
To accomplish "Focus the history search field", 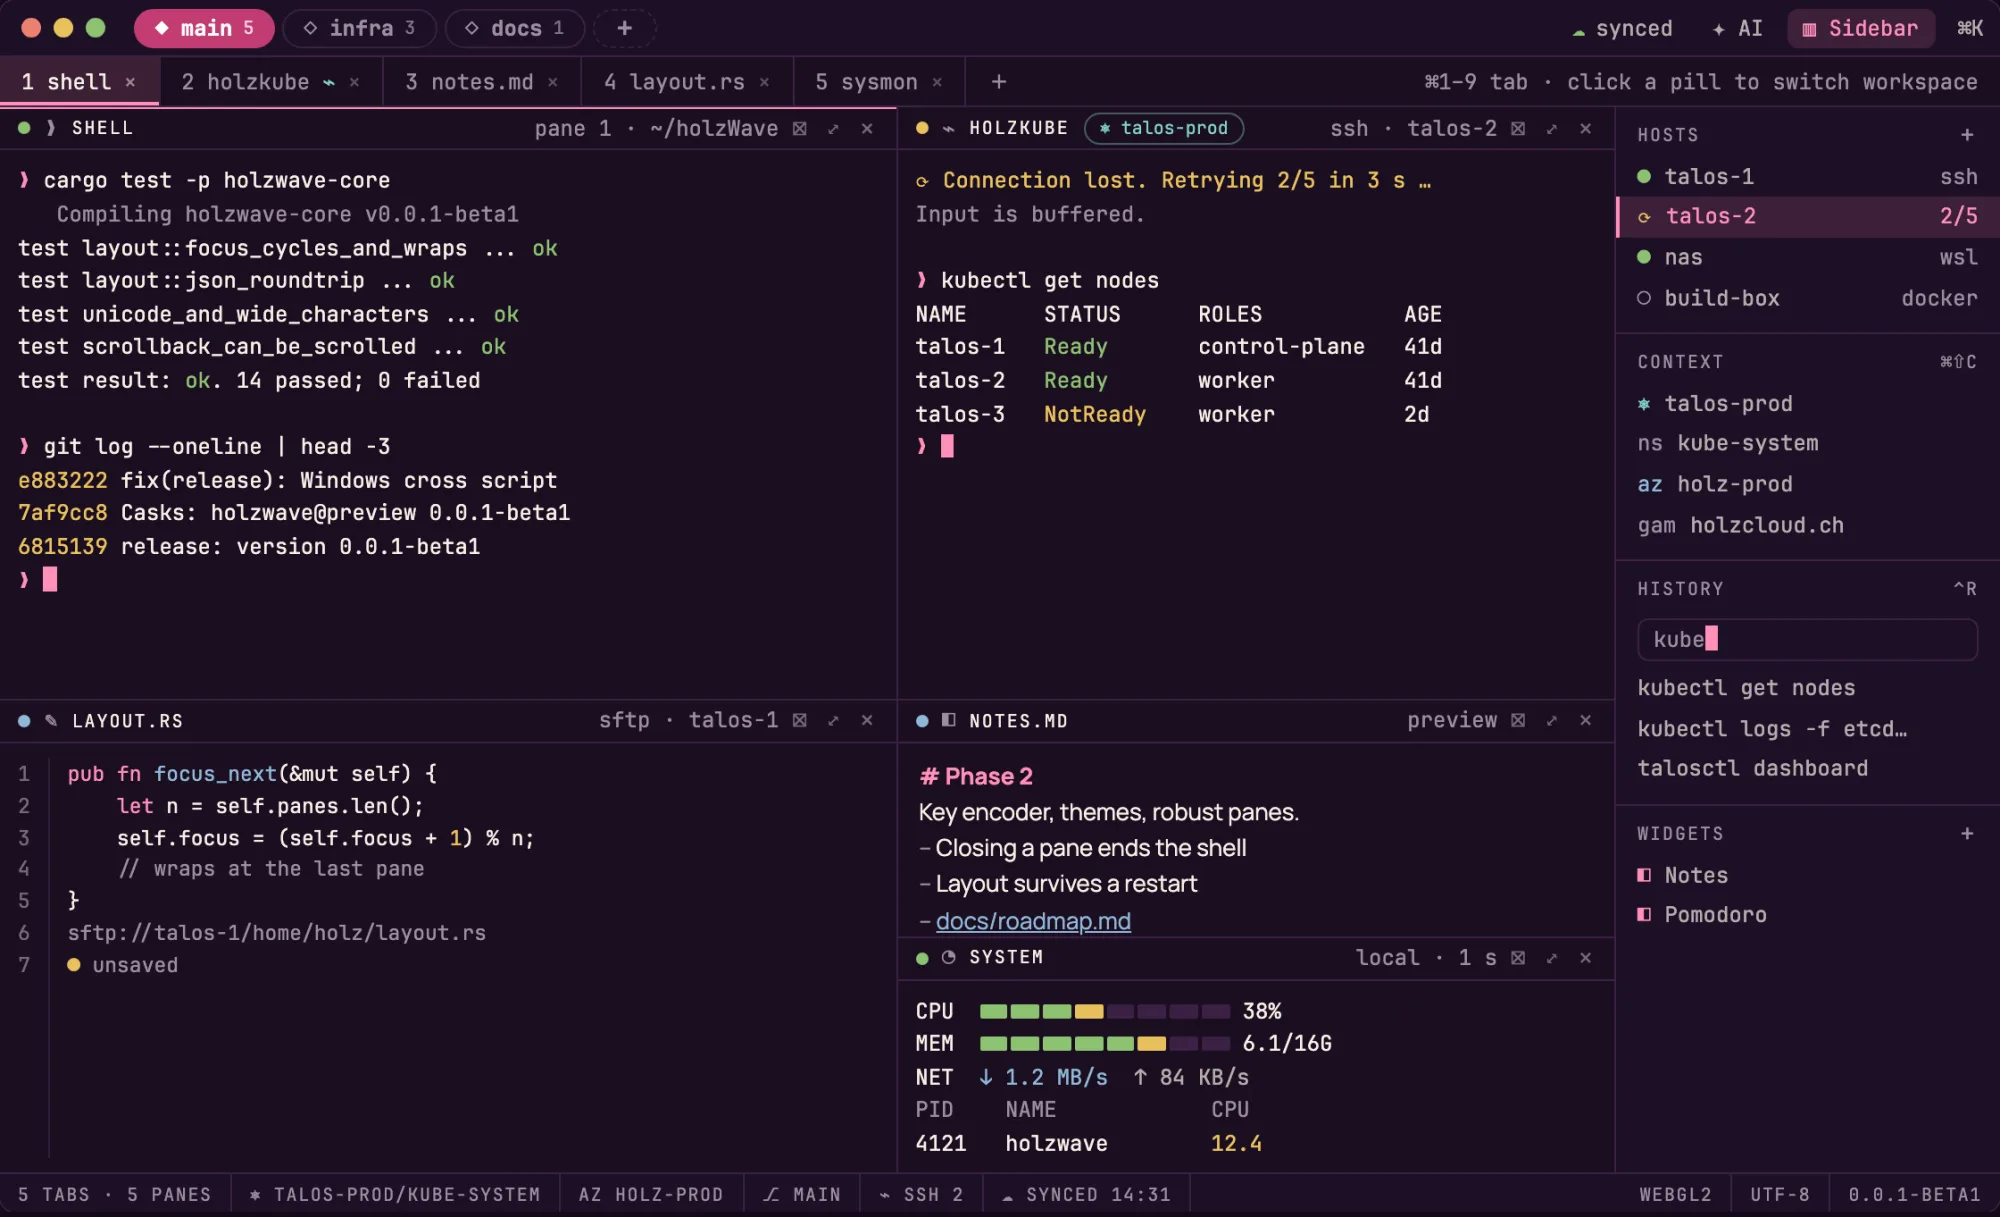I will click(x=1807, y=639).
